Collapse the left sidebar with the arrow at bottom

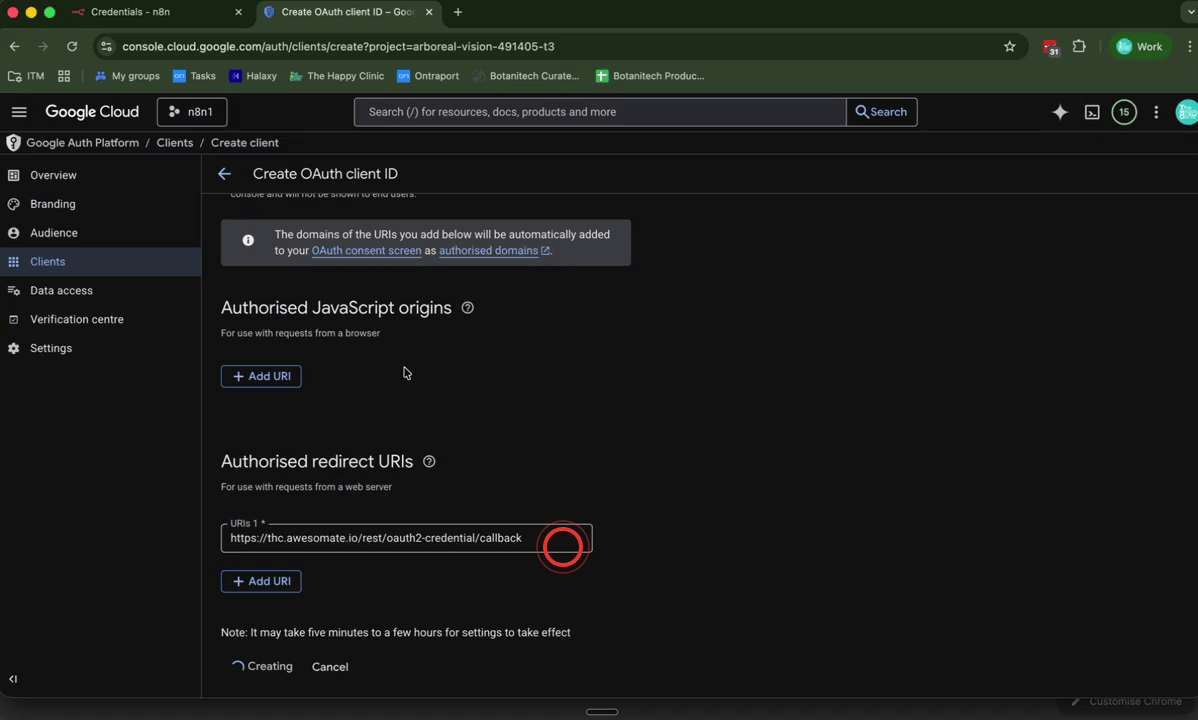(11, 679)
